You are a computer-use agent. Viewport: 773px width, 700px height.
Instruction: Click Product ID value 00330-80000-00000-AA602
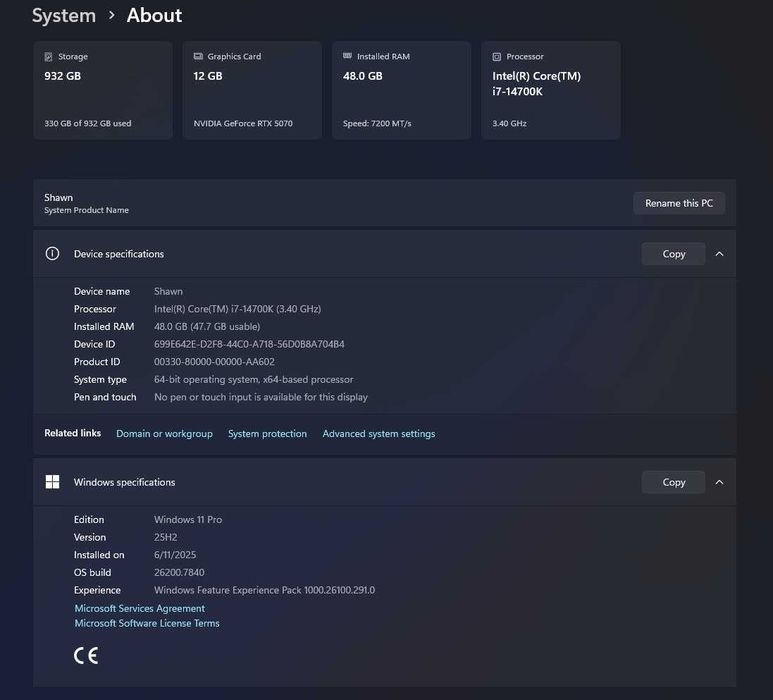[214, 362]
